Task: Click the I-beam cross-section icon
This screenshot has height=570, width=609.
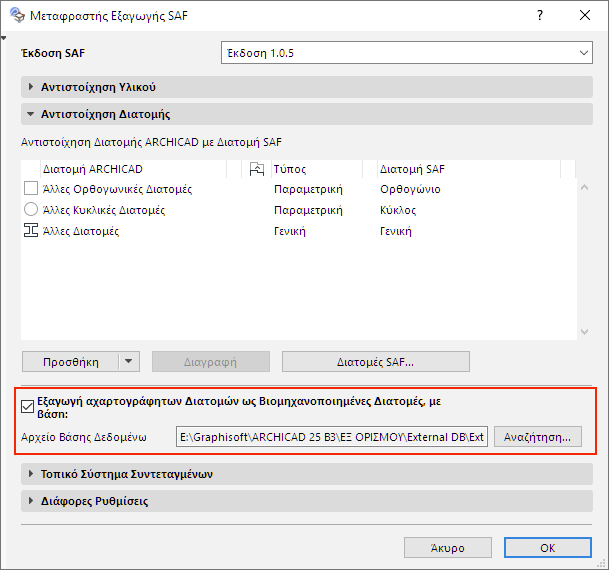Action: [31, 231]
